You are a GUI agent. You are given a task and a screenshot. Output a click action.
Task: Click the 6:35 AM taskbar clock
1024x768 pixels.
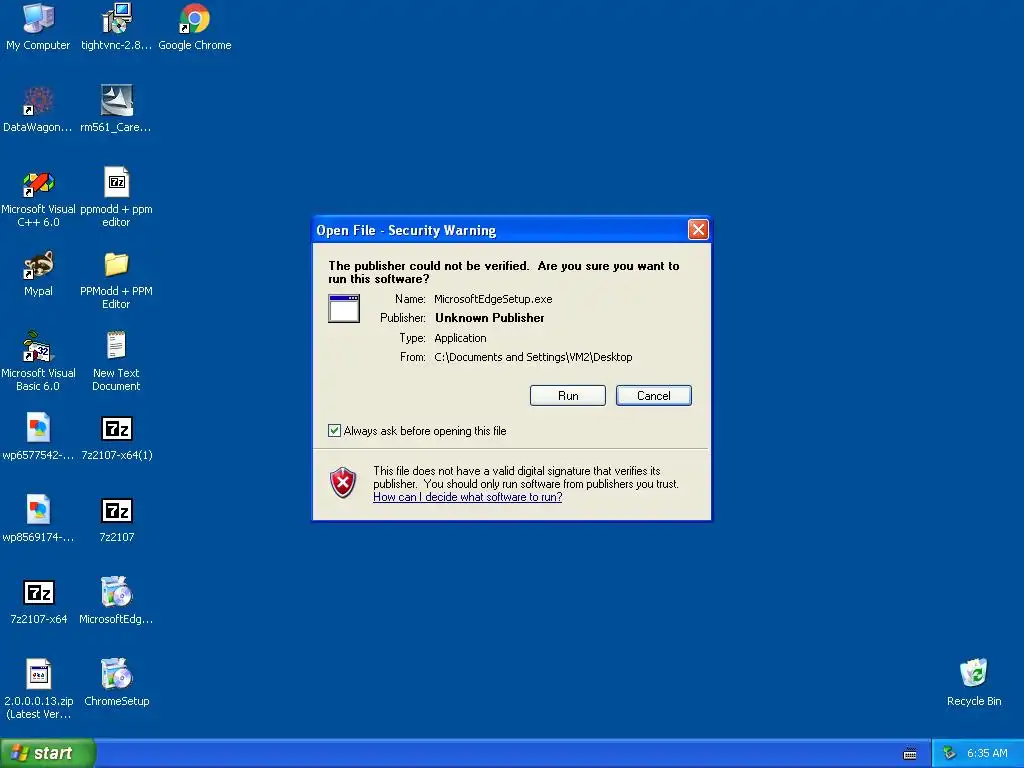point(987,753)
